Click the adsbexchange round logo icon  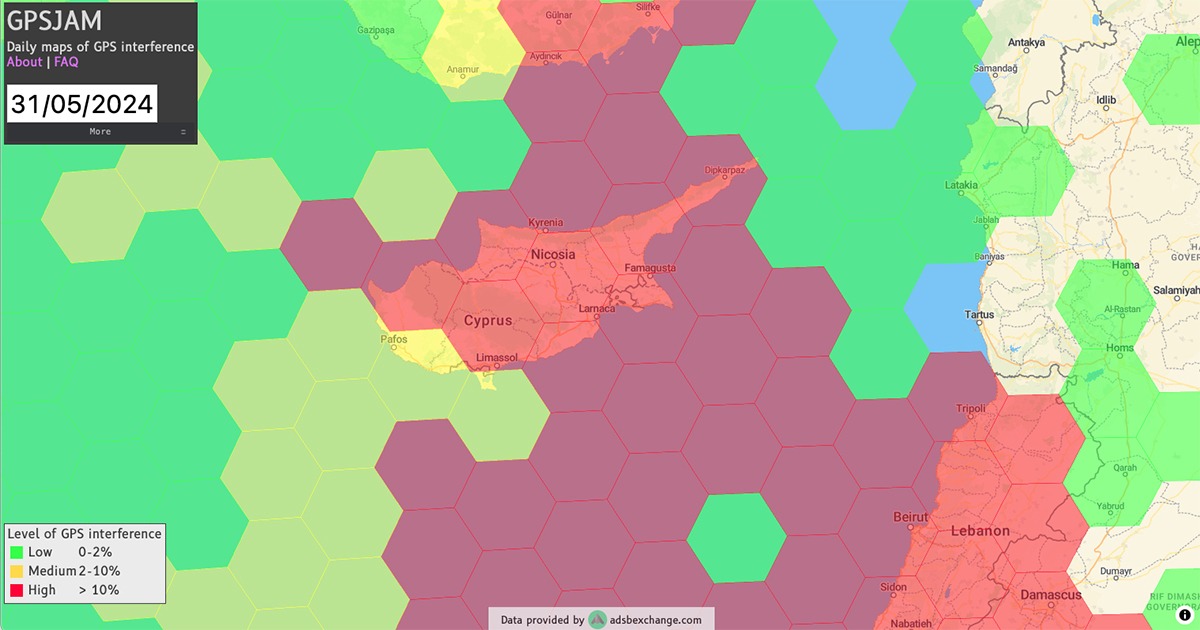[x=597, y=620]
